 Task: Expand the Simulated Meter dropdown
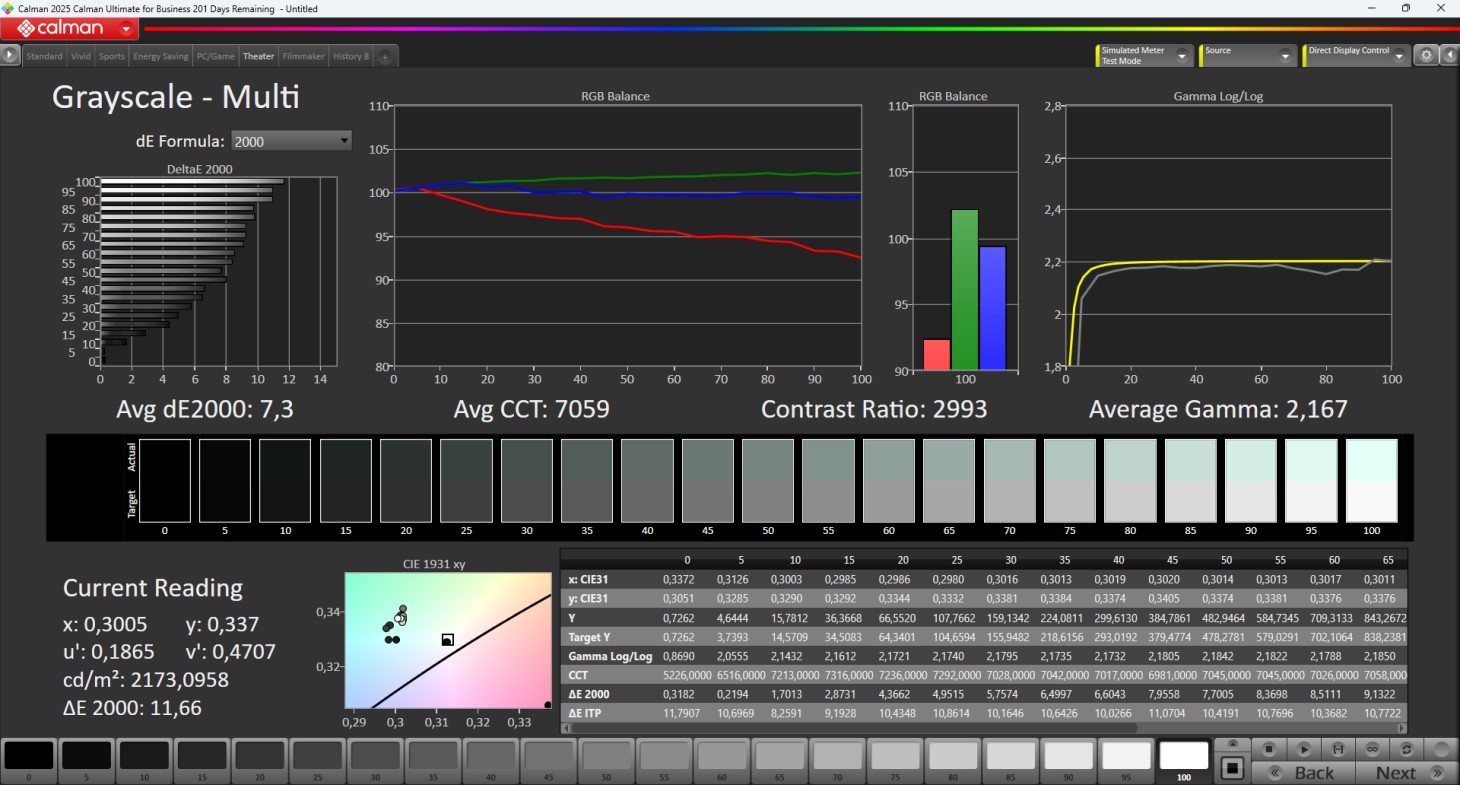1144,56
